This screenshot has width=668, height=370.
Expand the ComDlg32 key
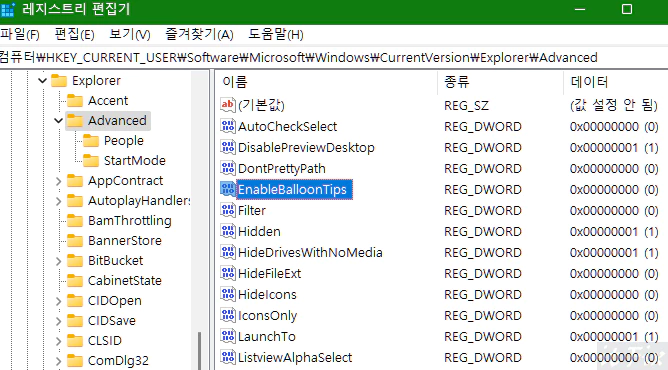(x=58, y=361)
